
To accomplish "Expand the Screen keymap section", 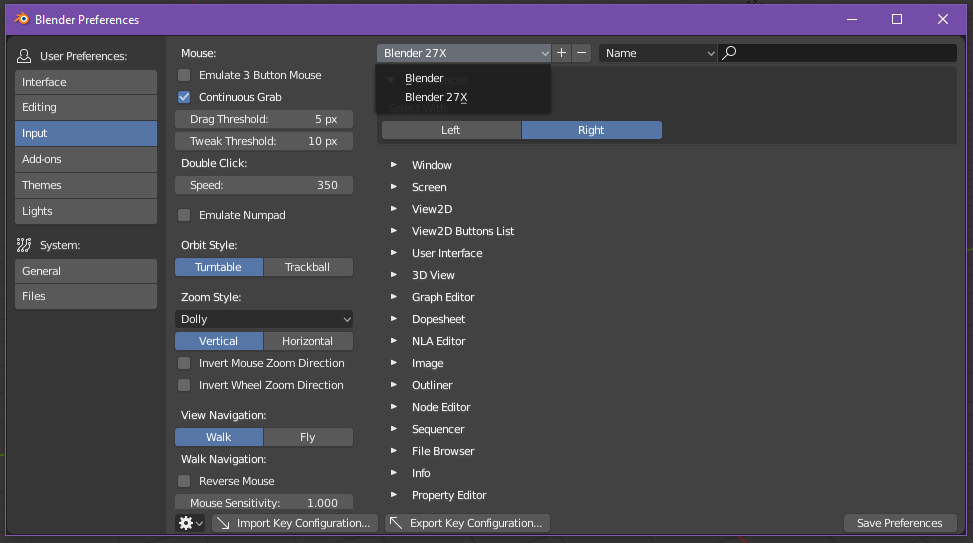I will (394, 187).
